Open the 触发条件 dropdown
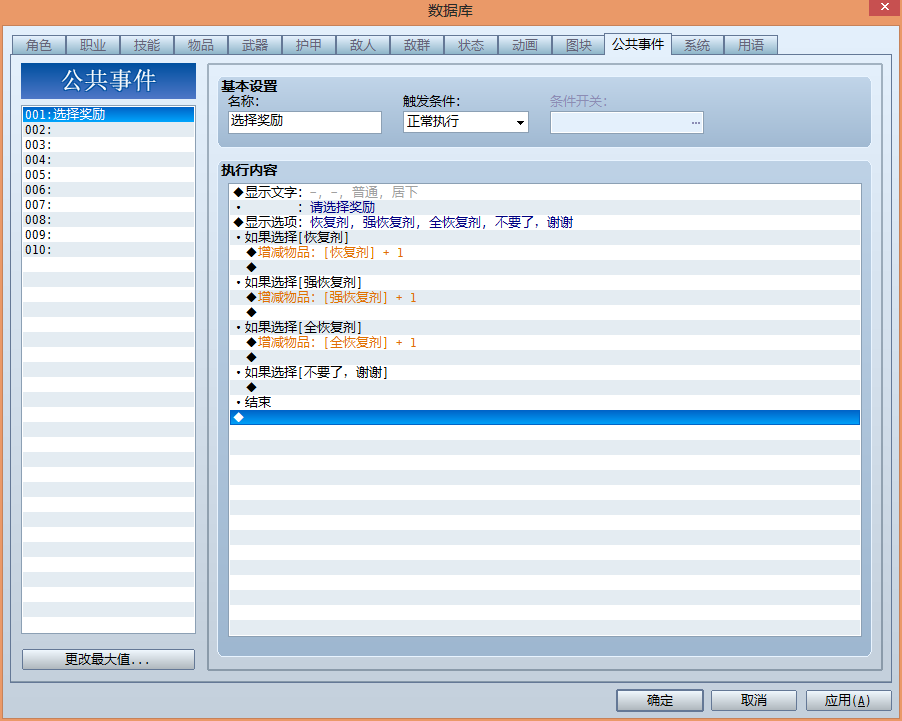Screen dimensions: 902x721 click(466, 122)
